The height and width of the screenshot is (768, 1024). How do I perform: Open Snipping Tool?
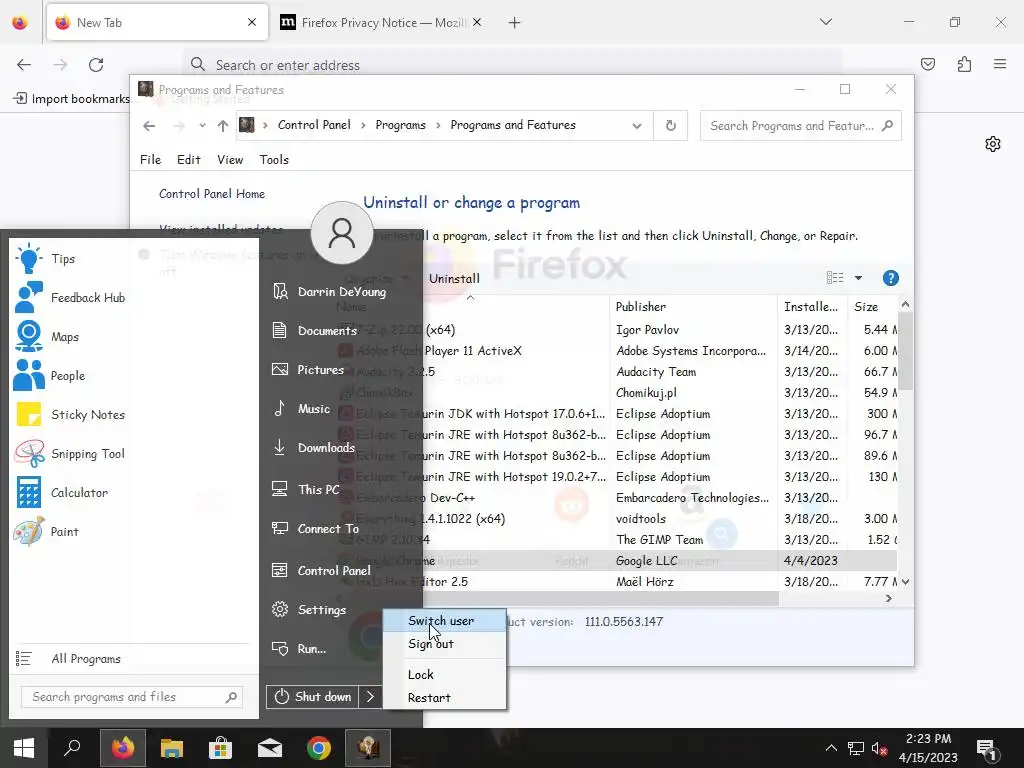(71, 454)
